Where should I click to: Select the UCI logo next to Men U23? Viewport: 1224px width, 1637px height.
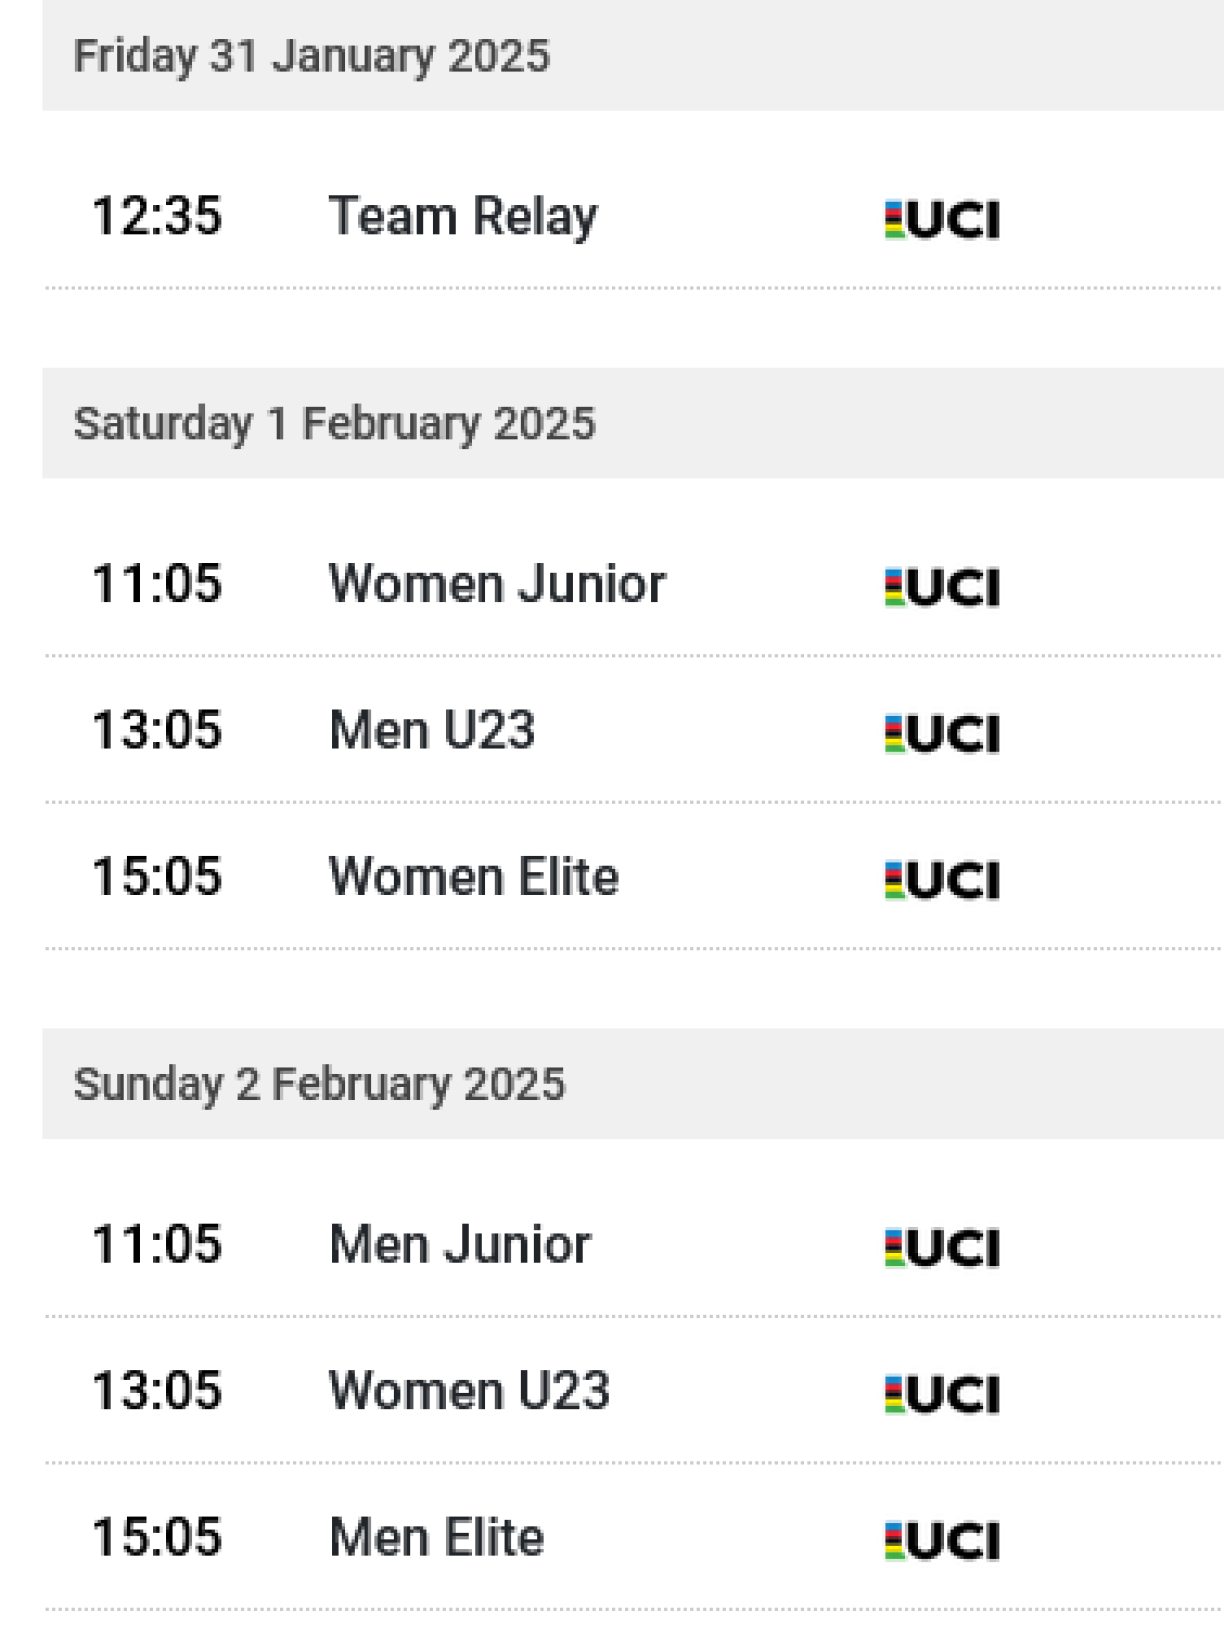coord(942,733)
